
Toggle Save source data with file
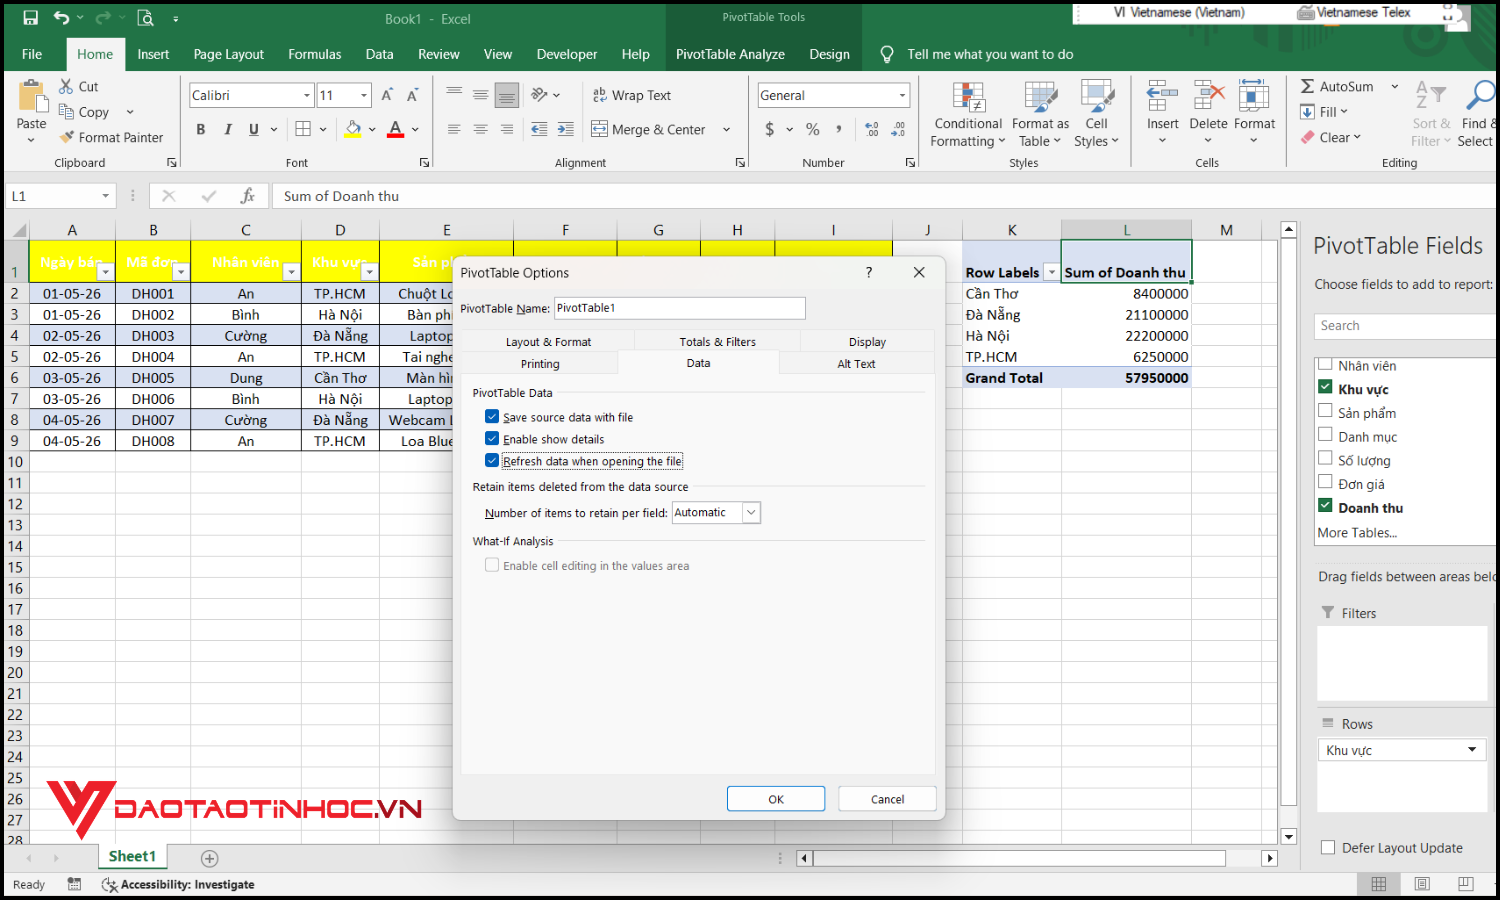492,417
